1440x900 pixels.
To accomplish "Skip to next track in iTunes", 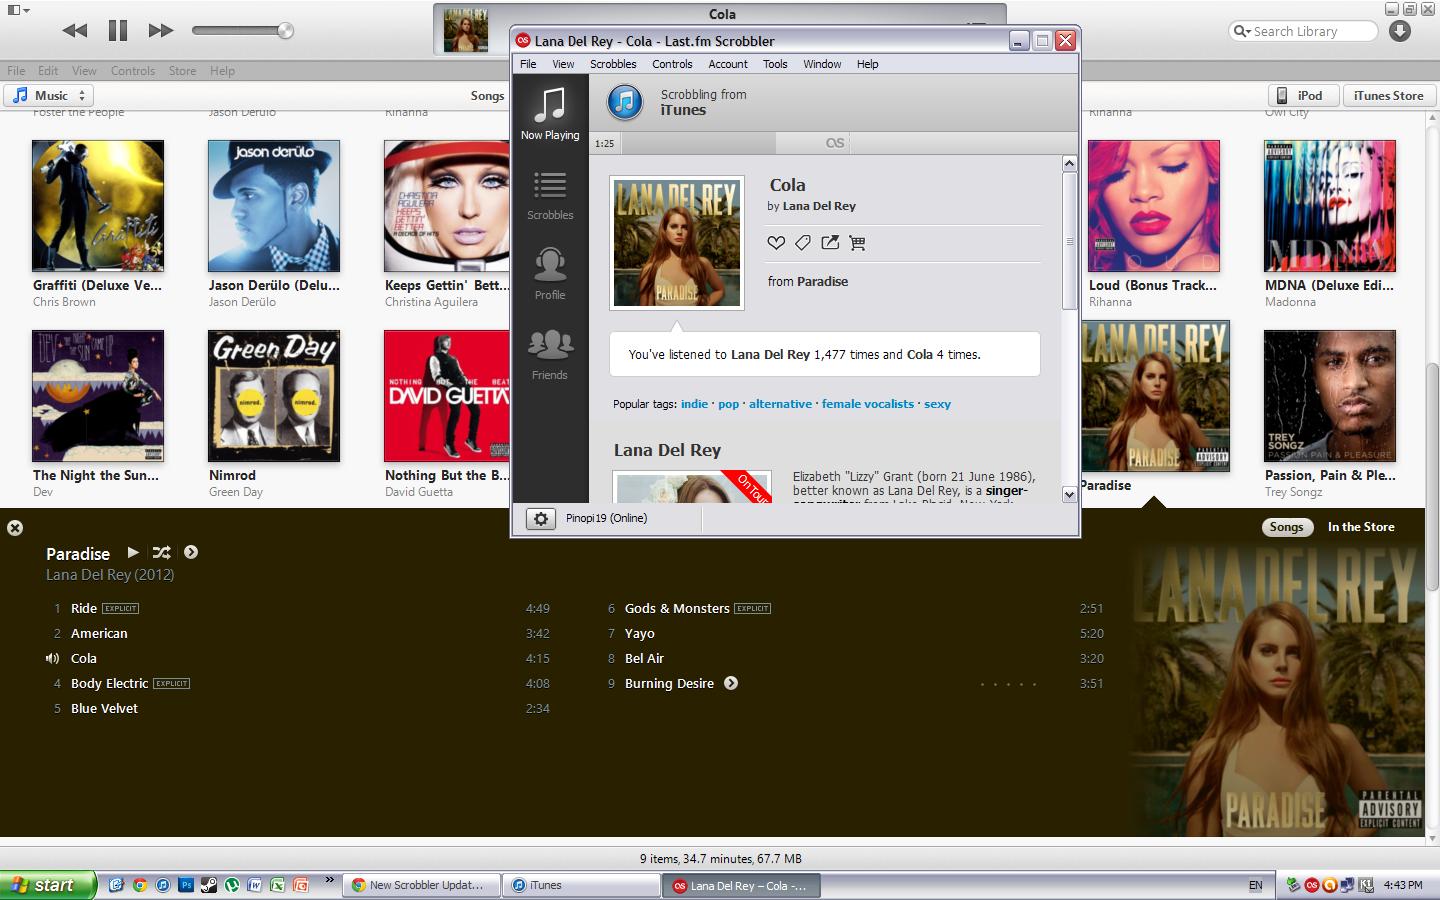I will pos(161,30).
